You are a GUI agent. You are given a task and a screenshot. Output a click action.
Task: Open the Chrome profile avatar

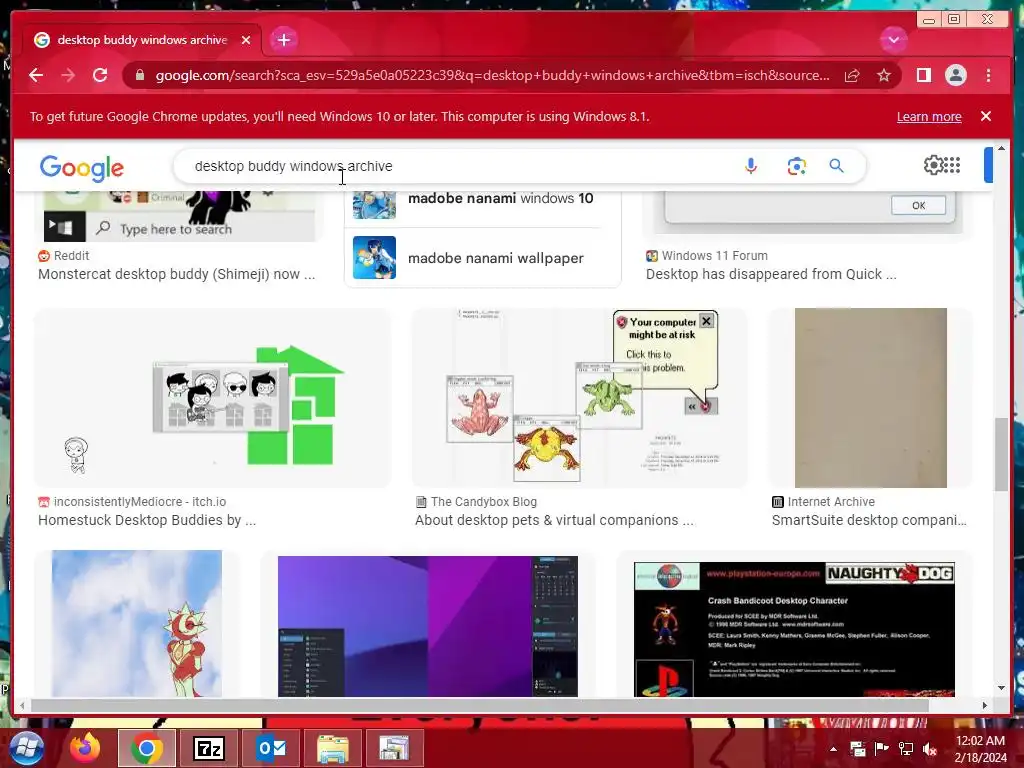pos(955,76)
